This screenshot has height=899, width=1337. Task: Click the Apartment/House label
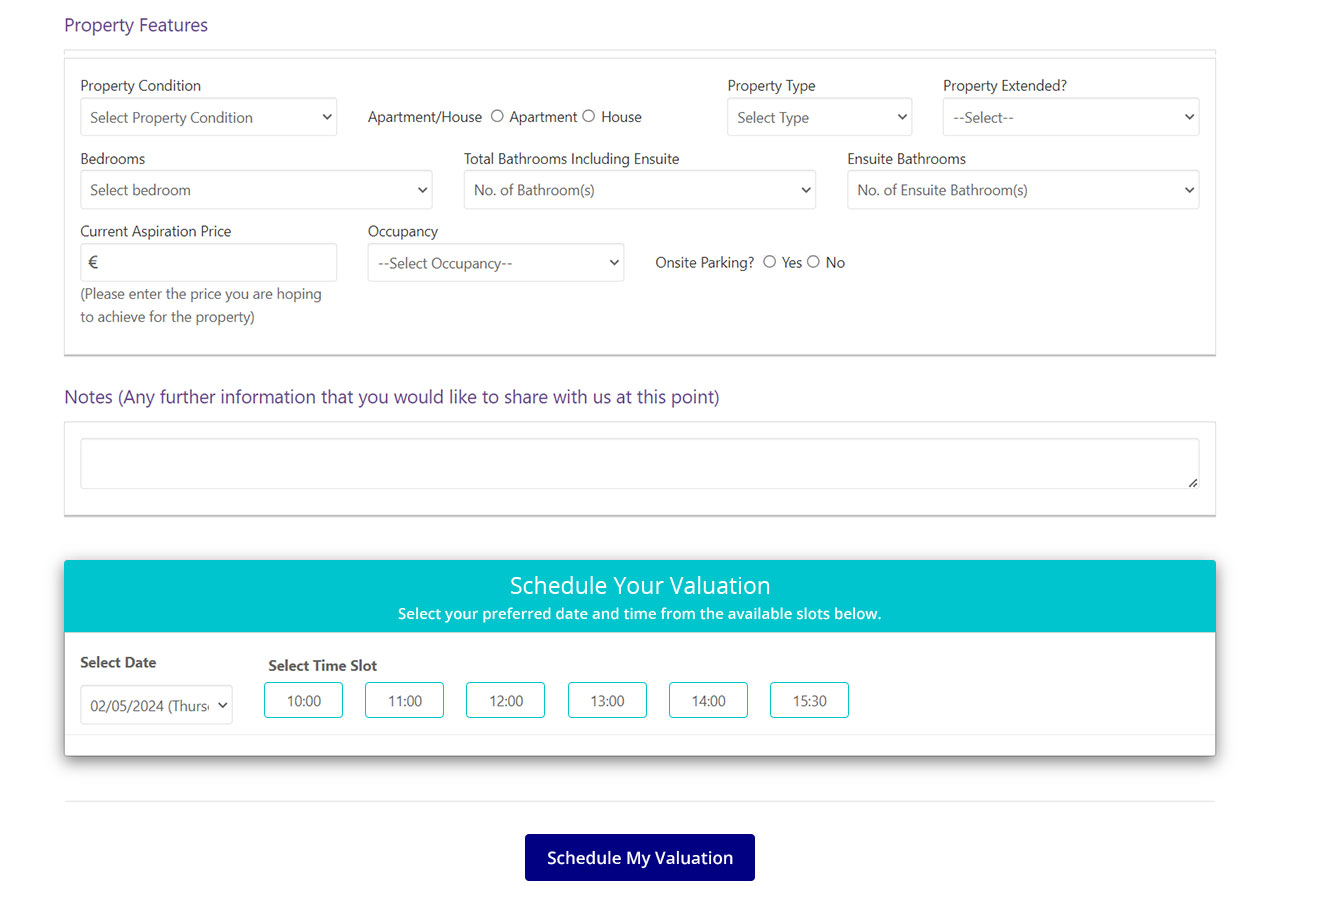point(425,117)
